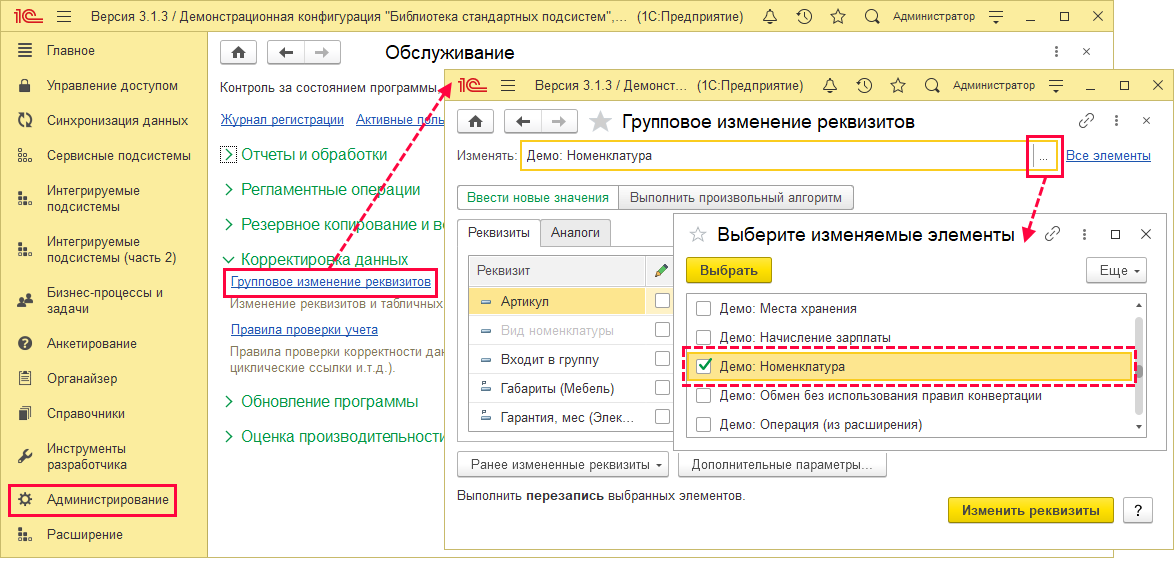
Task: Open service menu lines icon in back window
Action: click(995, 16)
